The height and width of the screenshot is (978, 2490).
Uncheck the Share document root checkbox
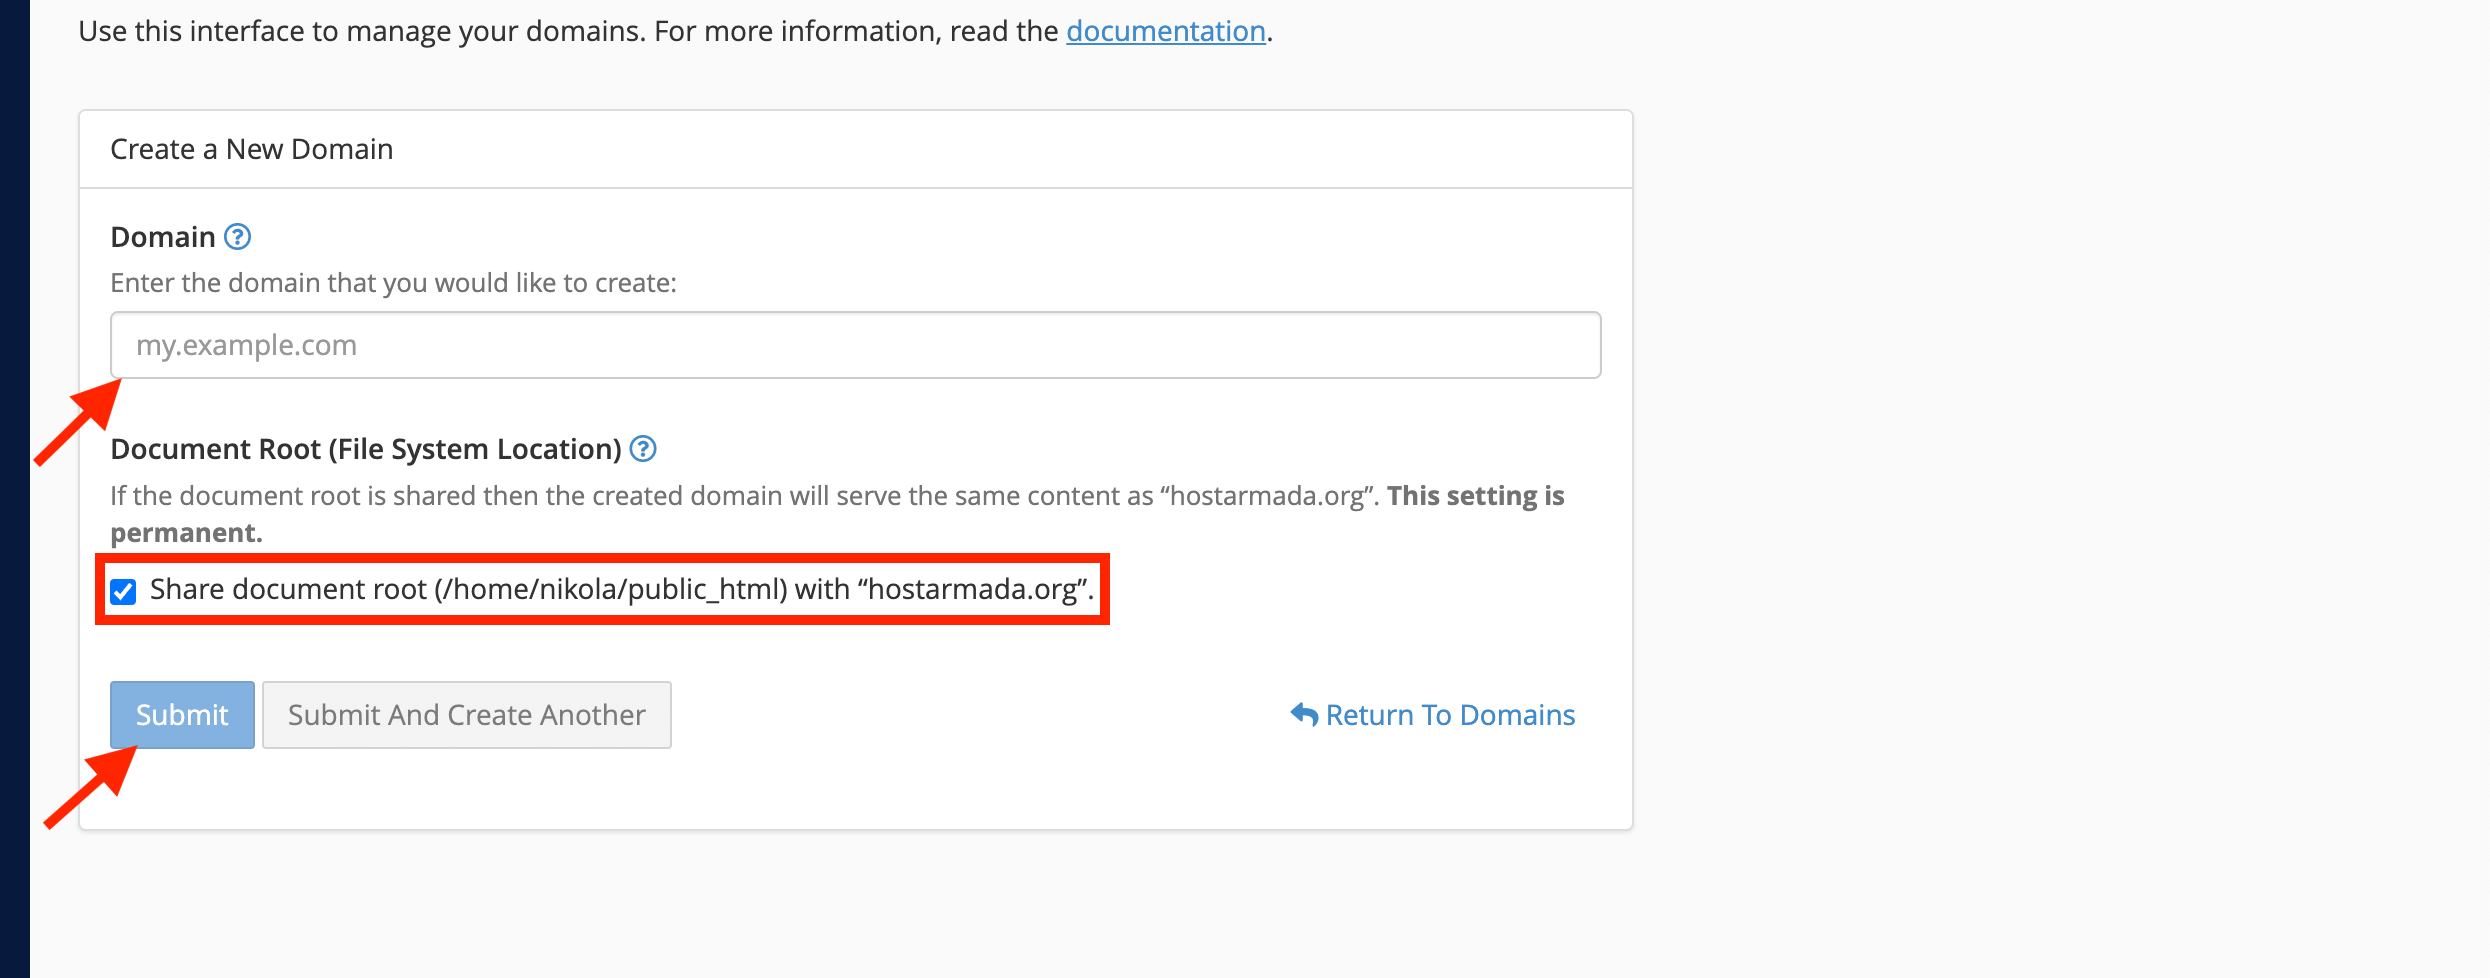pos(123,591)
